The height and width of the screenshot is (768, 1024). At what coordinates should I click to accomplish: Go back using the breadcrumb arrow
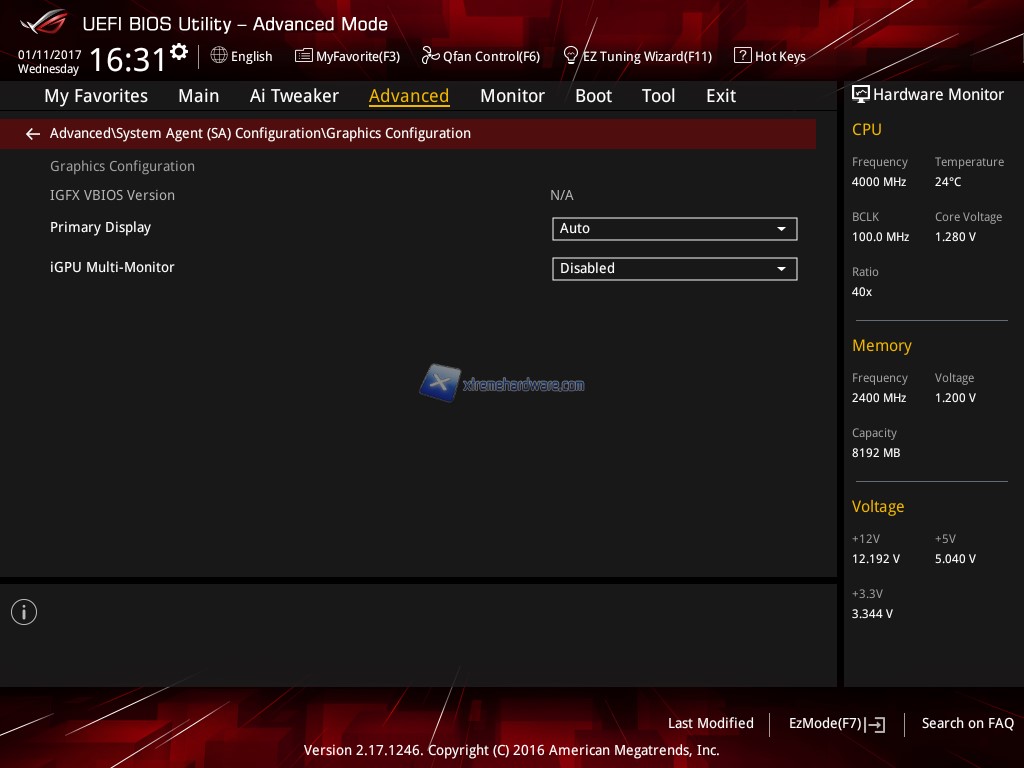[x=33, y=134]
